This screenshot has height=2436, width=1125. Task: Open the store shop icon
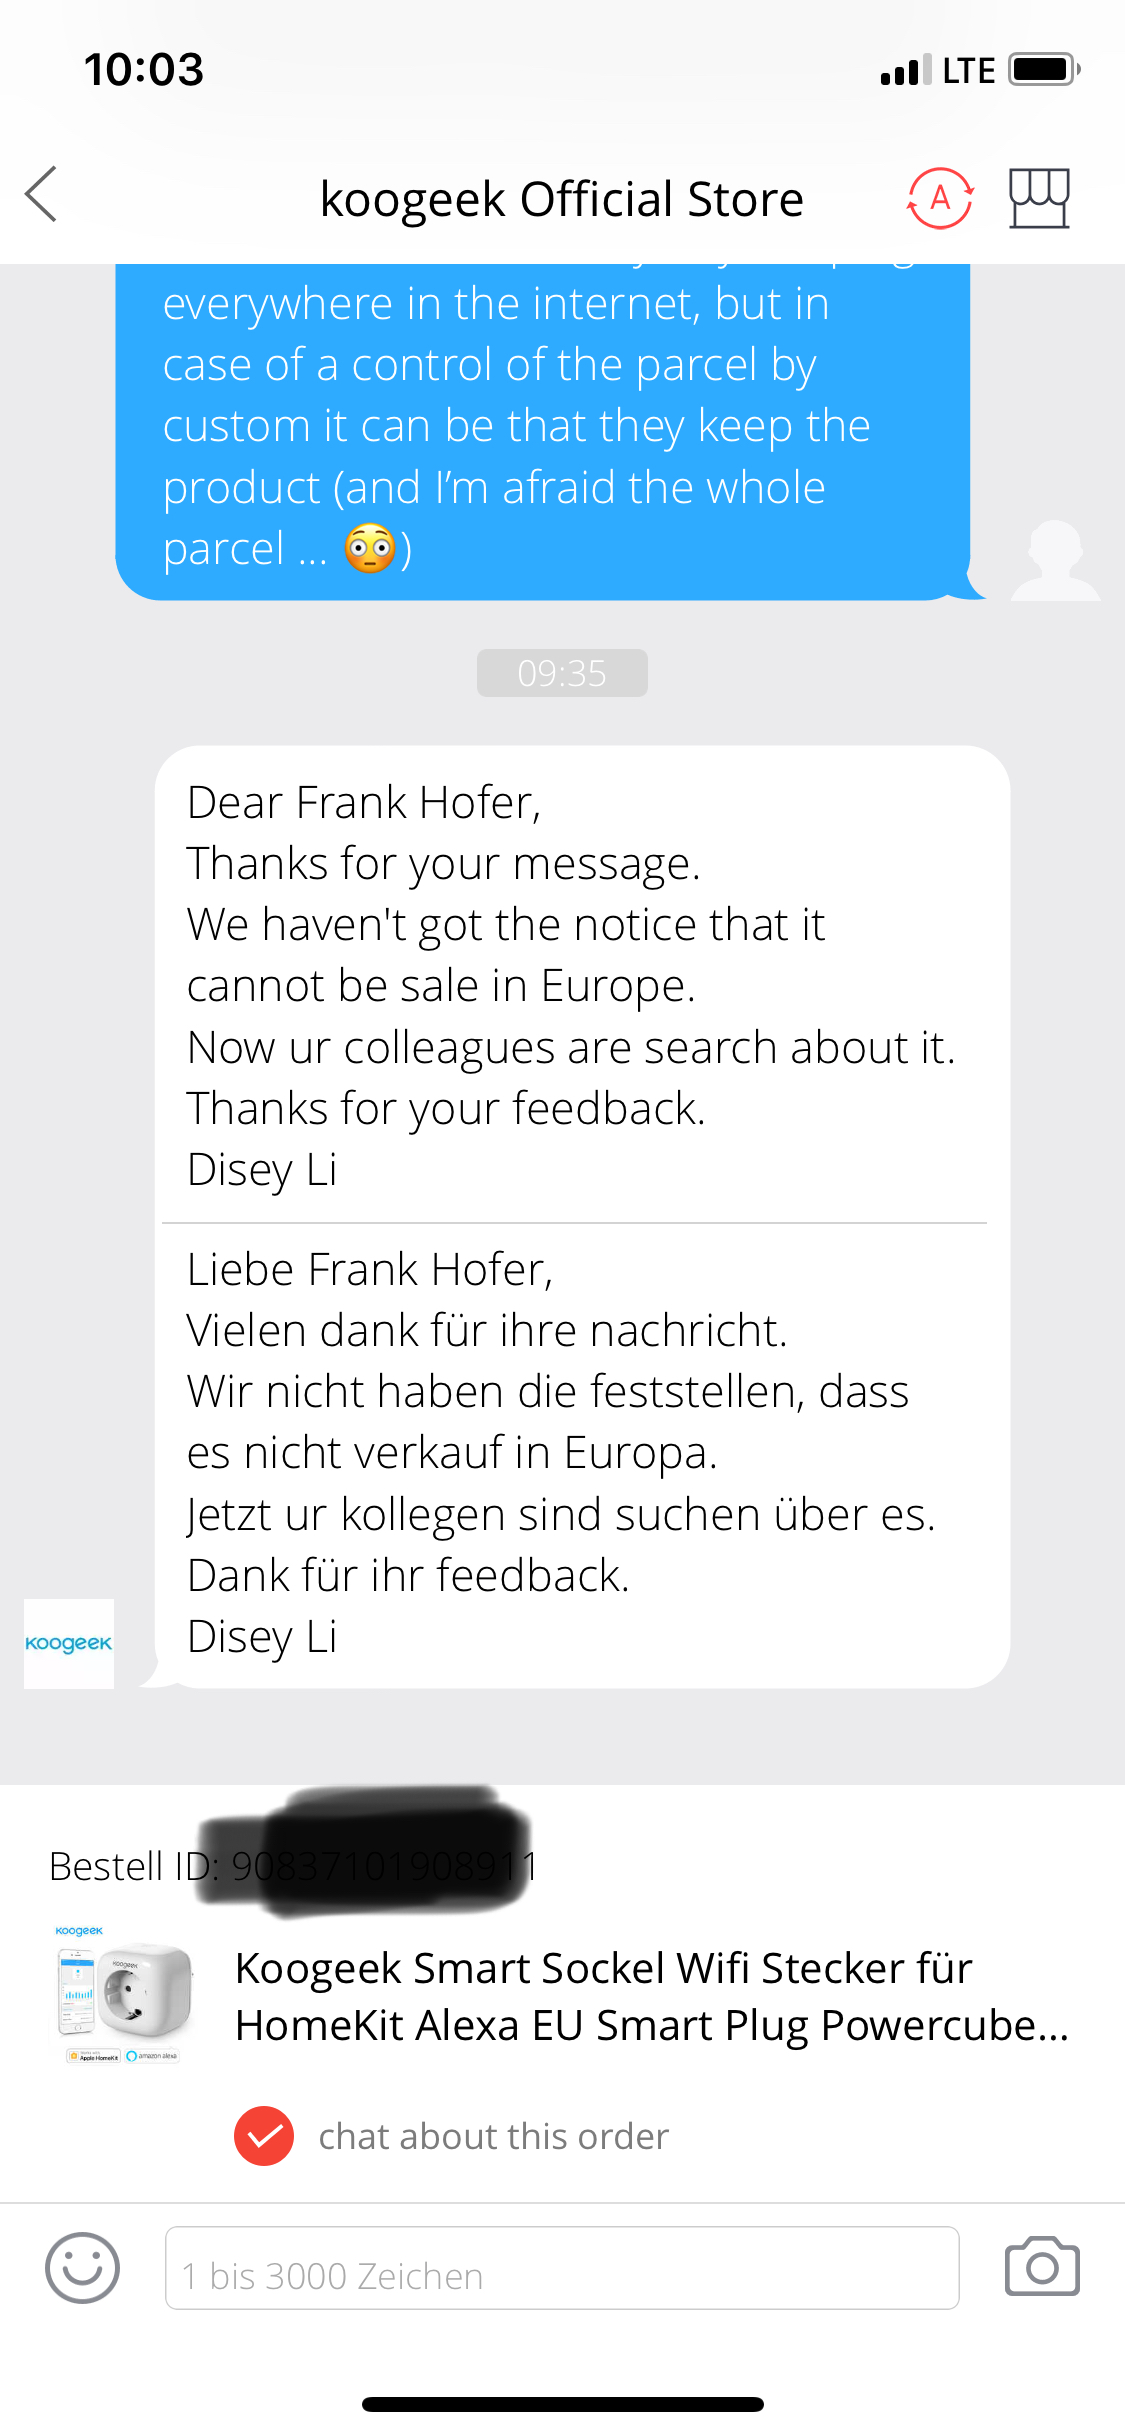pos(1039,198)
